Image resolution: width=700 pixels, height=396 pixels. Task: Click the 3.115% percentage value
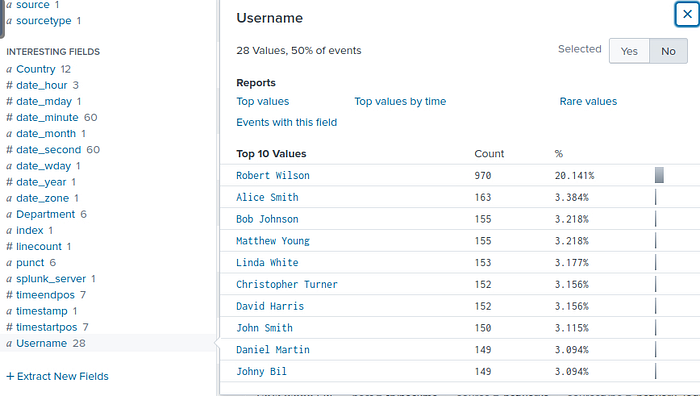[571, 328]
